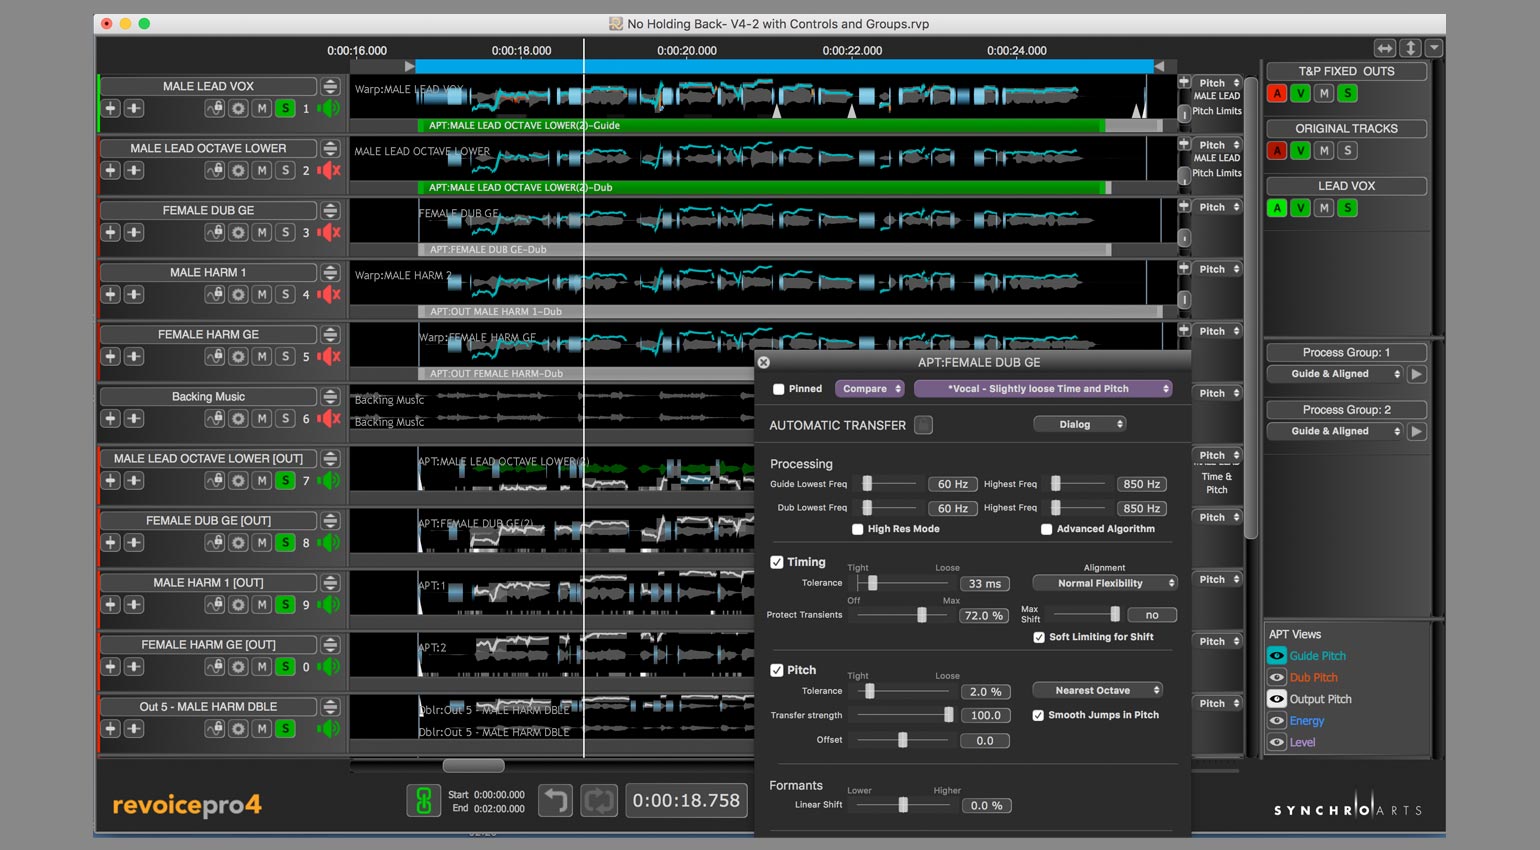Select APT:MALE LEAD OCTAVE LOWER(2)-Guide green bar
The height and width of the screenshot is (850, 1540).
[x=760, y=126]
